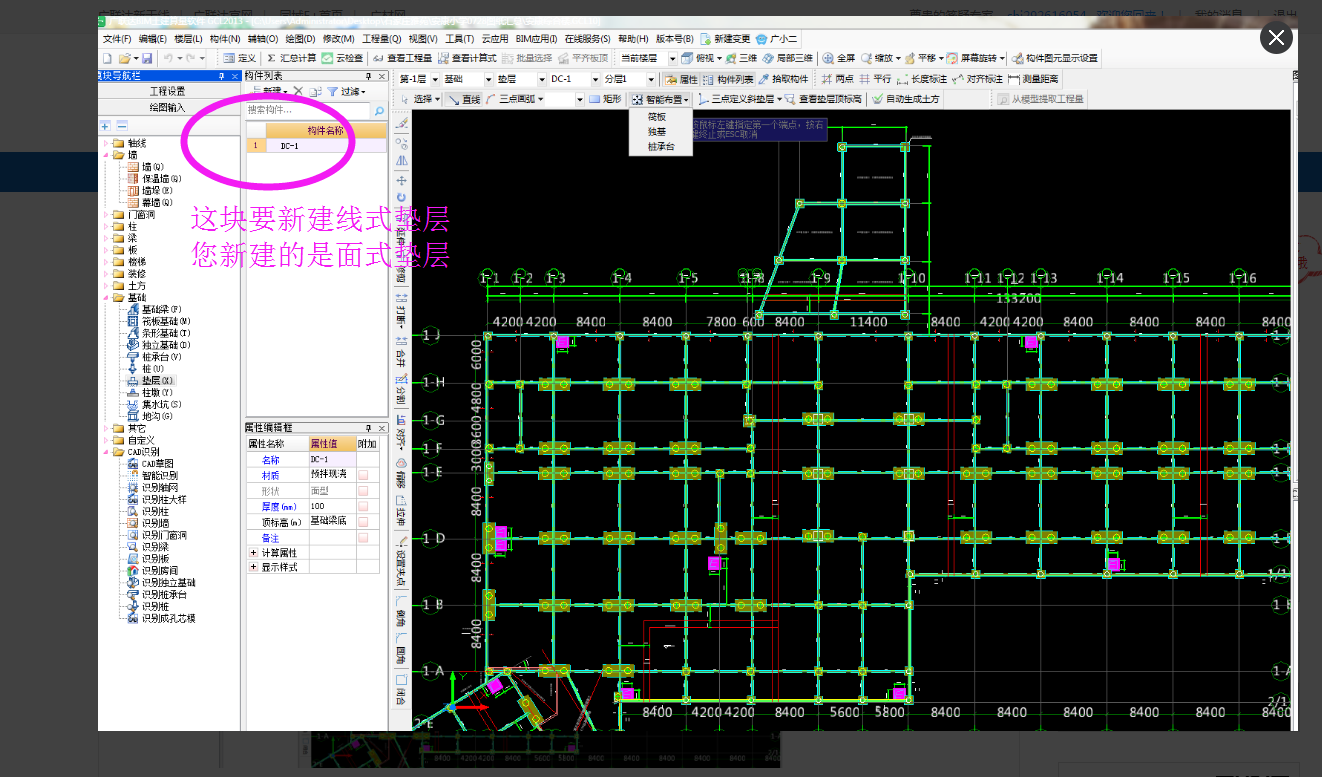
Task: Choose 桩承台 from smart layout menu
Action: tap(661, 146)
